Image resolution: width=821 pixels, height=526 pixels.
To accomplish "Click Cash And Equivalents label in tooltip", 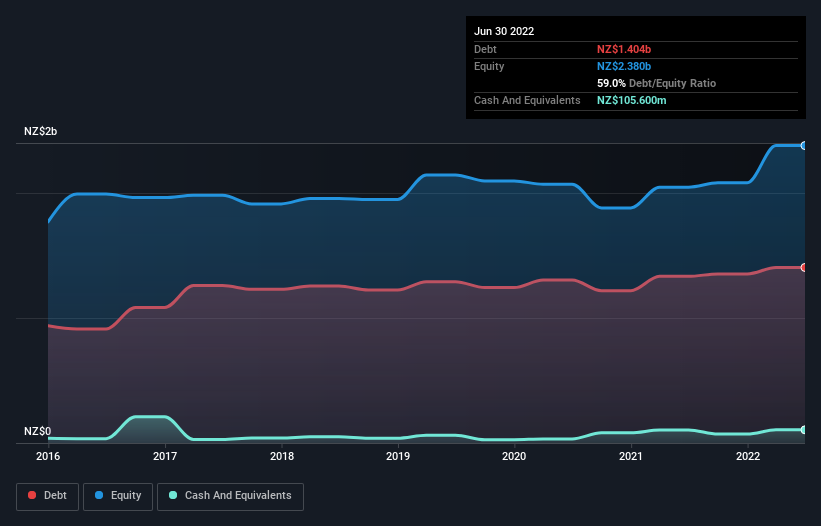I will (527, 100).
